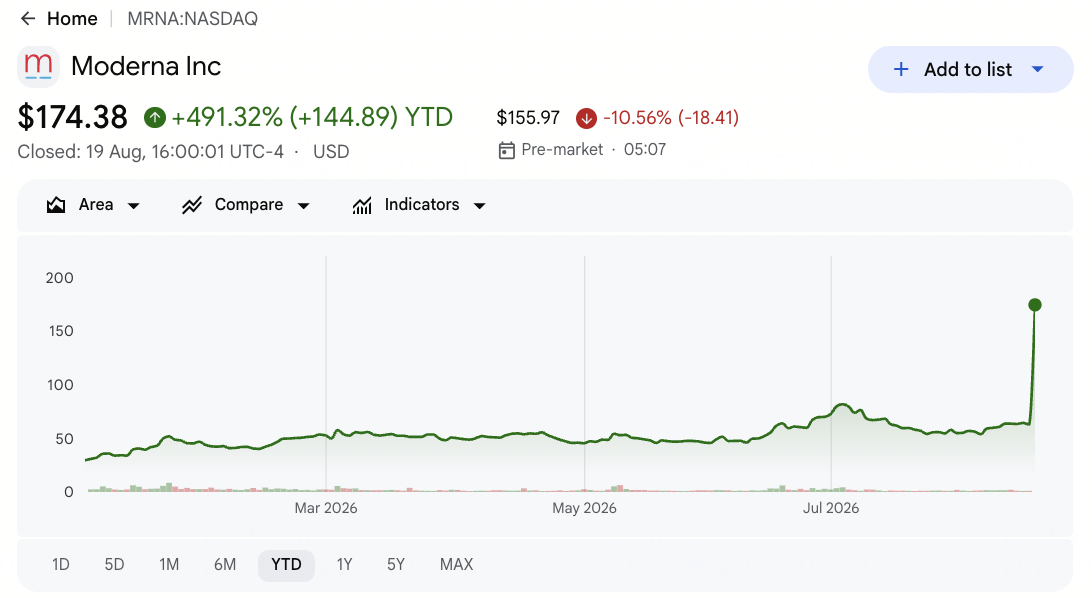Click the plus icon in Add to list

[900, 70]
